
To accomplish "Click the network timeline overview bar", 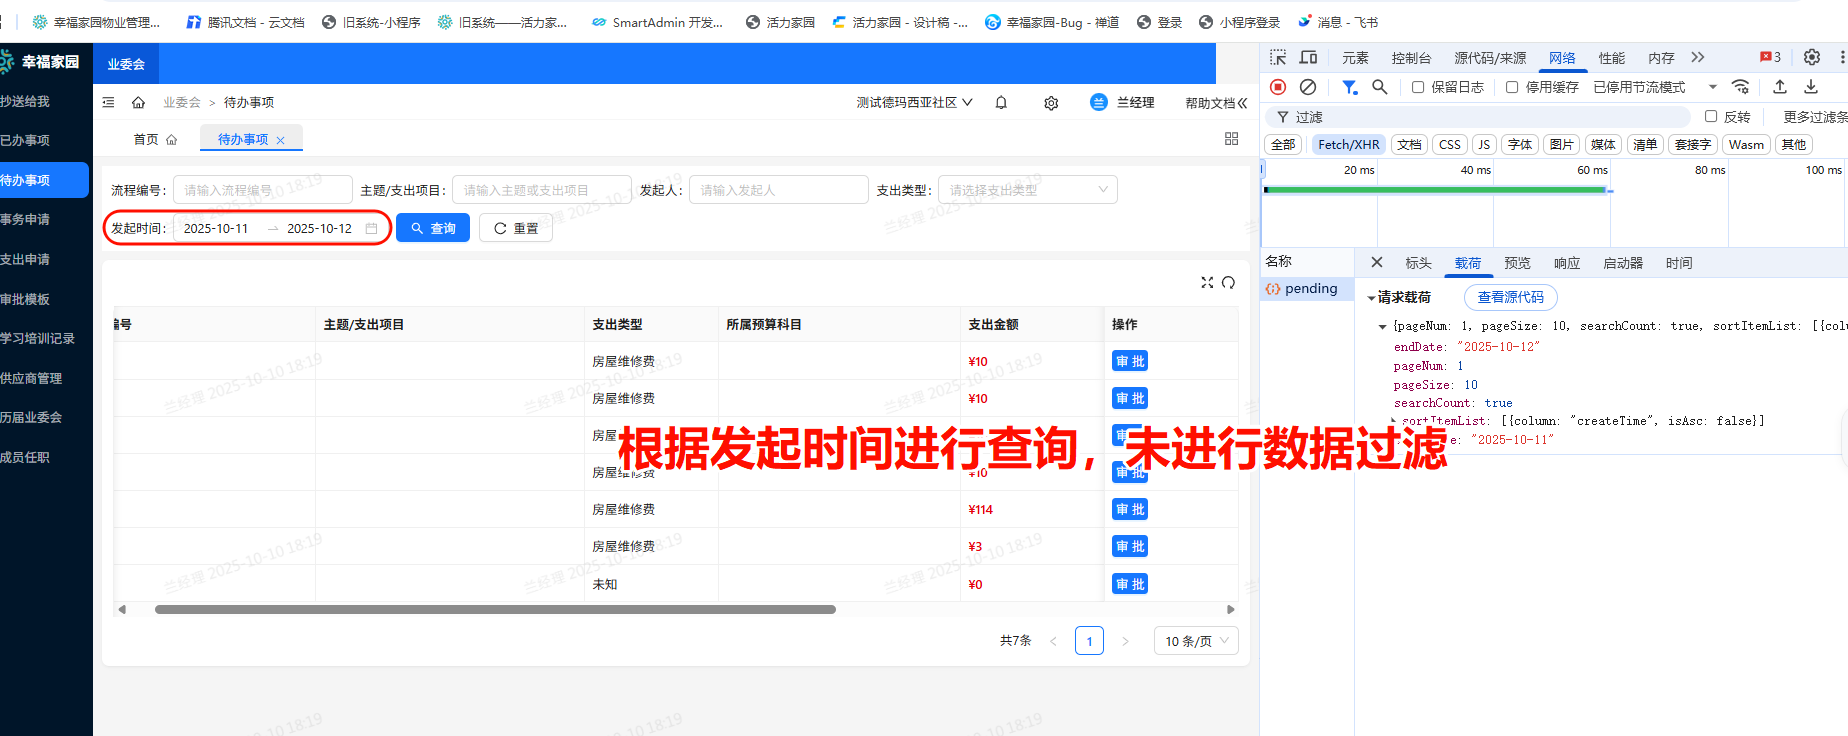I will tap(1435, 189).
